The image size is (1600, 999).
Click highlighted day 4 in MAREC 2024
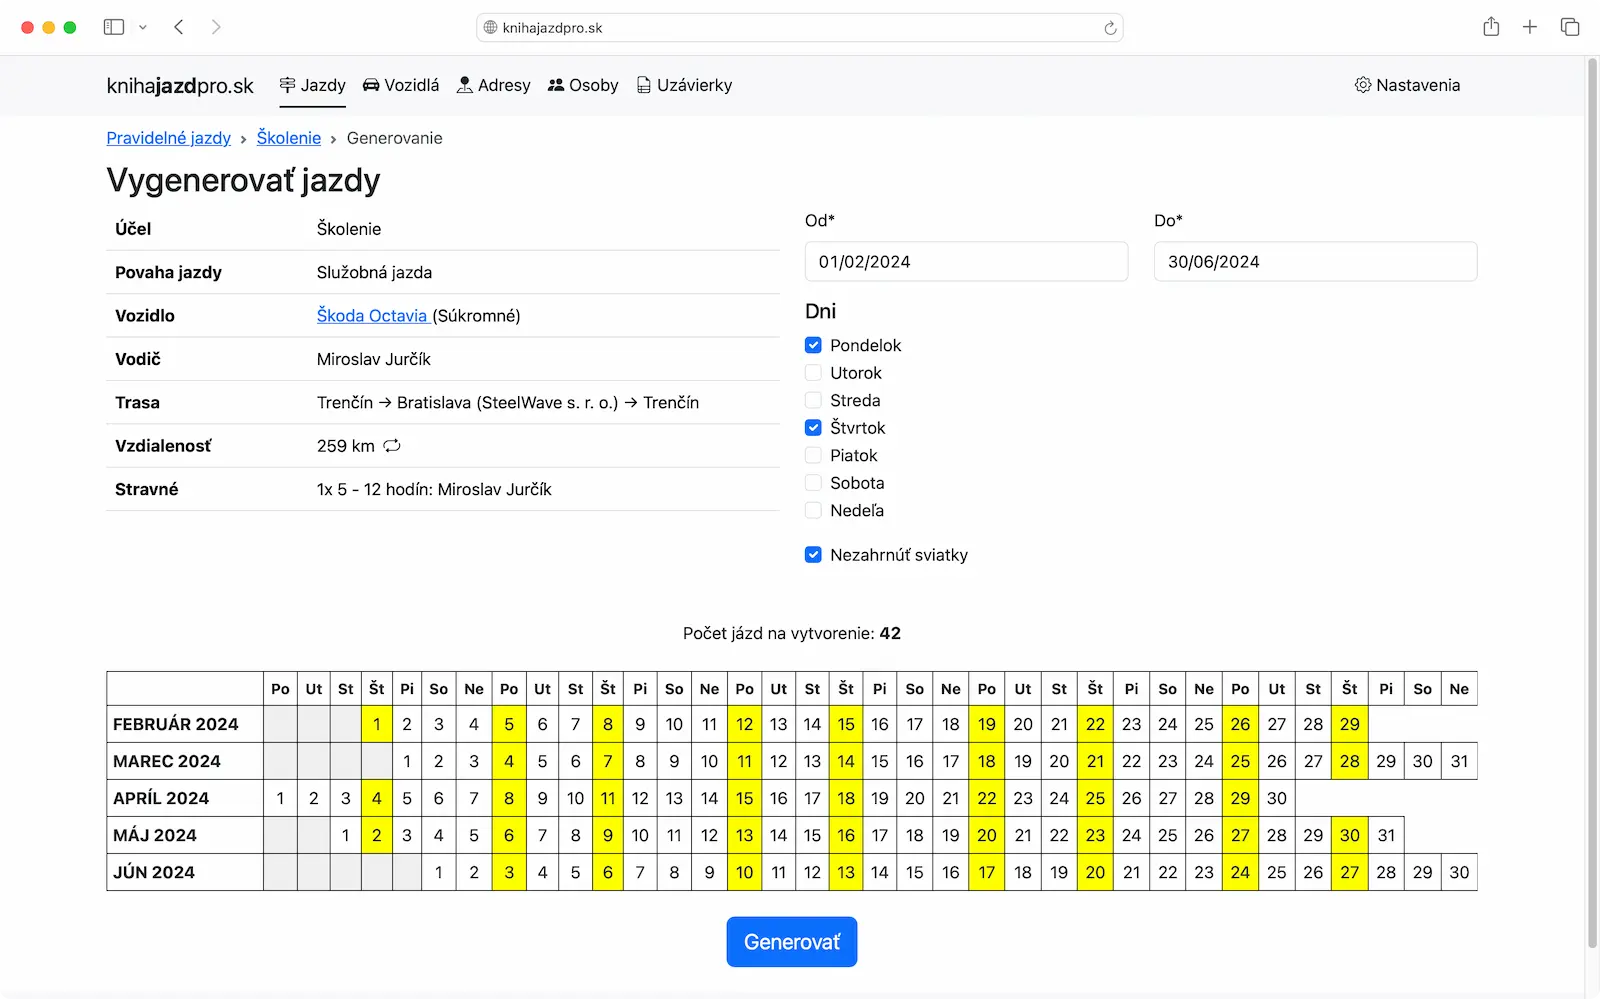point(509,761)
